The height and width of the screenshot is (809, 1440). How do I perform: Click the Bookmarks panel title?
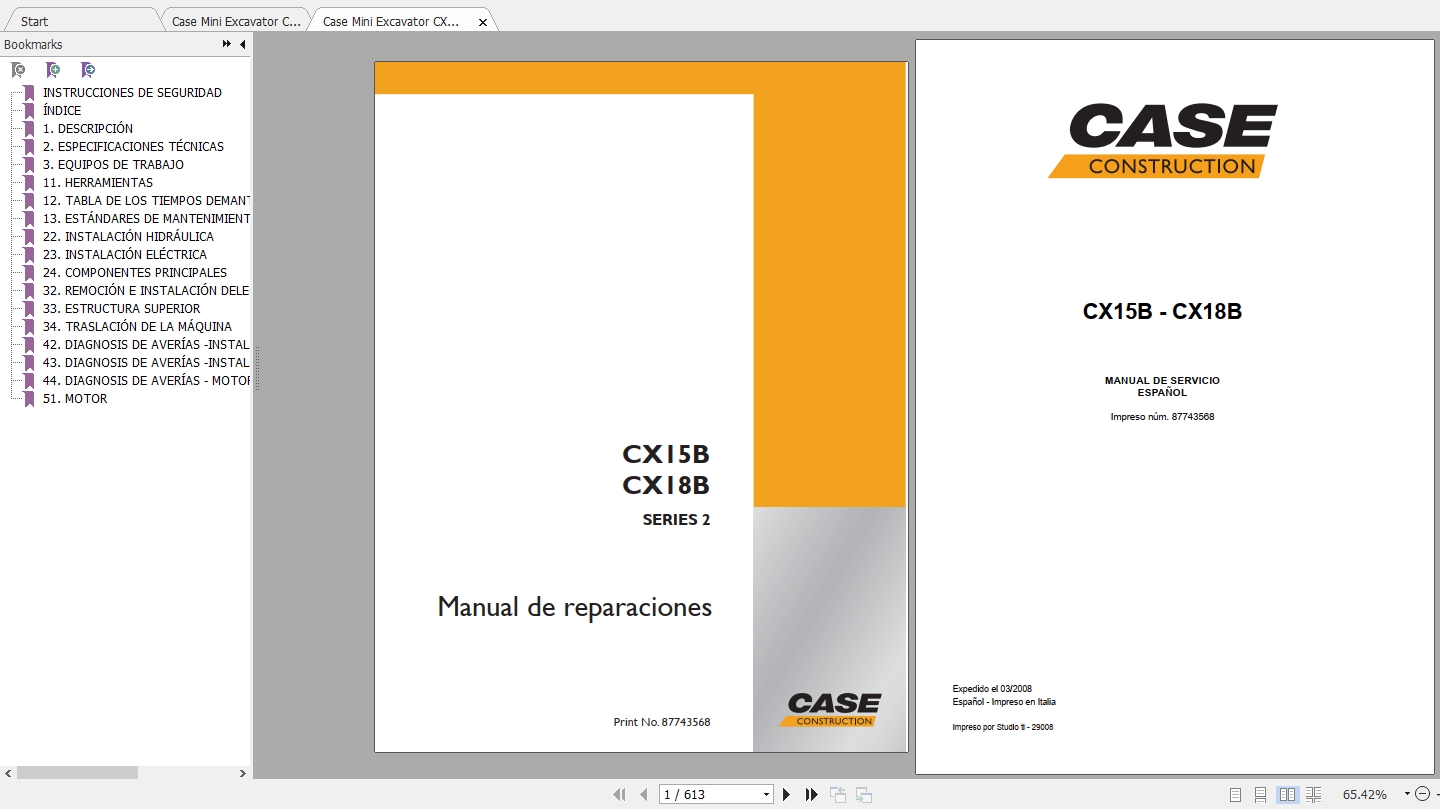point(33,45)
